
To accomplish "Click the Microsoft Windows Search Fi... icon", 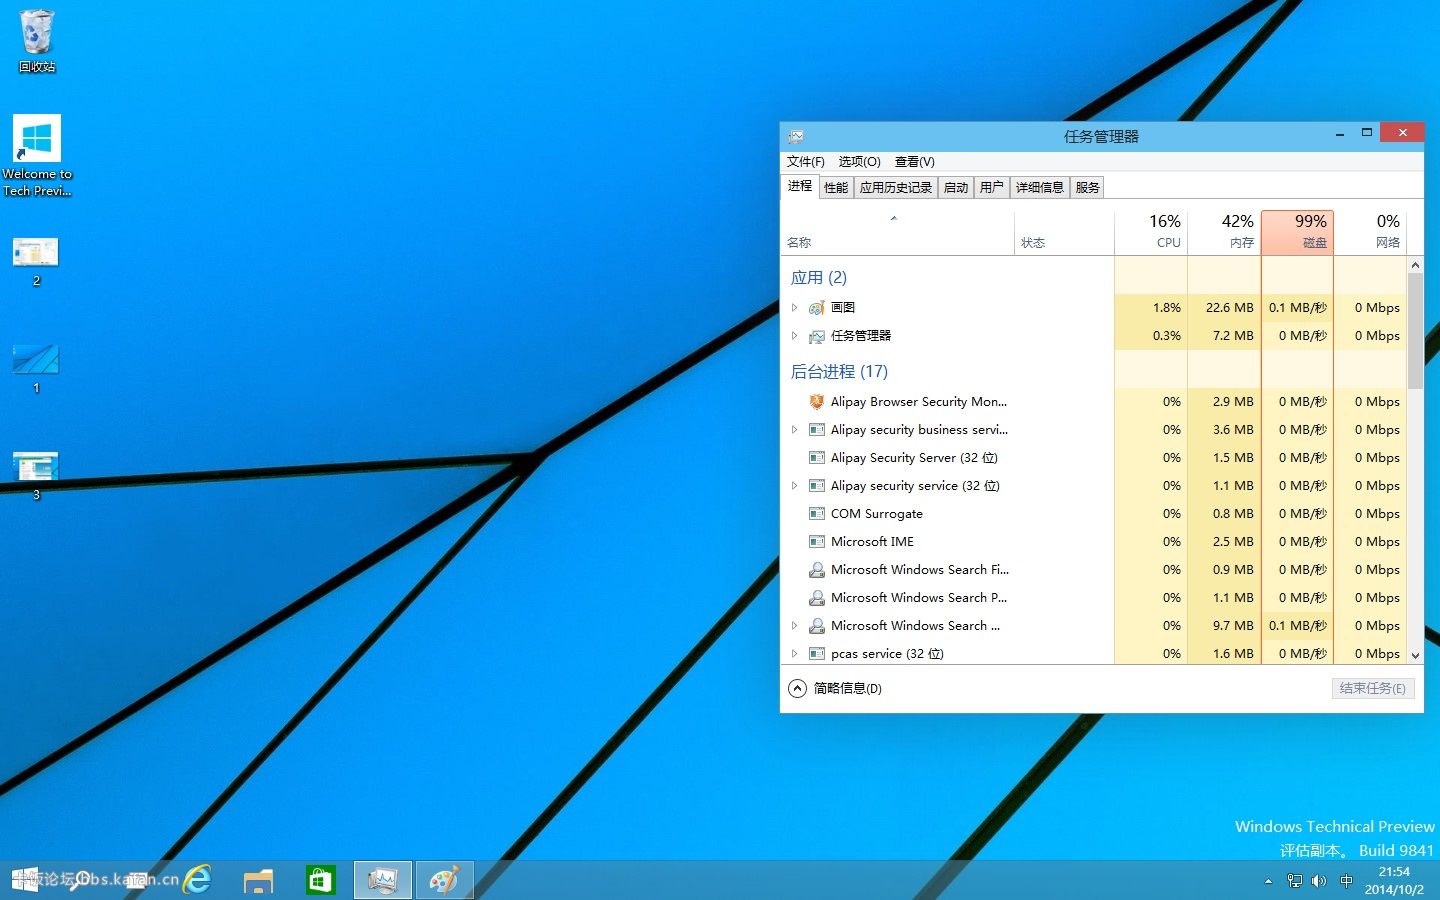I will pyautogui.click(x=817, y=570).
